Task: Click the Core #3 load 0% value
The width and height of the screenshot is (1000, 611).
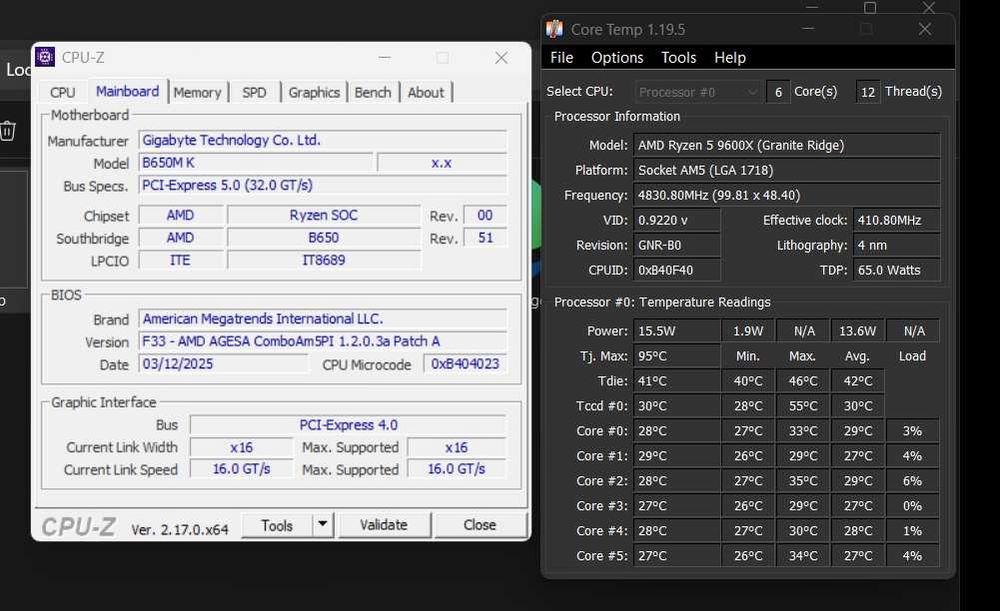Action: [x=913, y=505]
